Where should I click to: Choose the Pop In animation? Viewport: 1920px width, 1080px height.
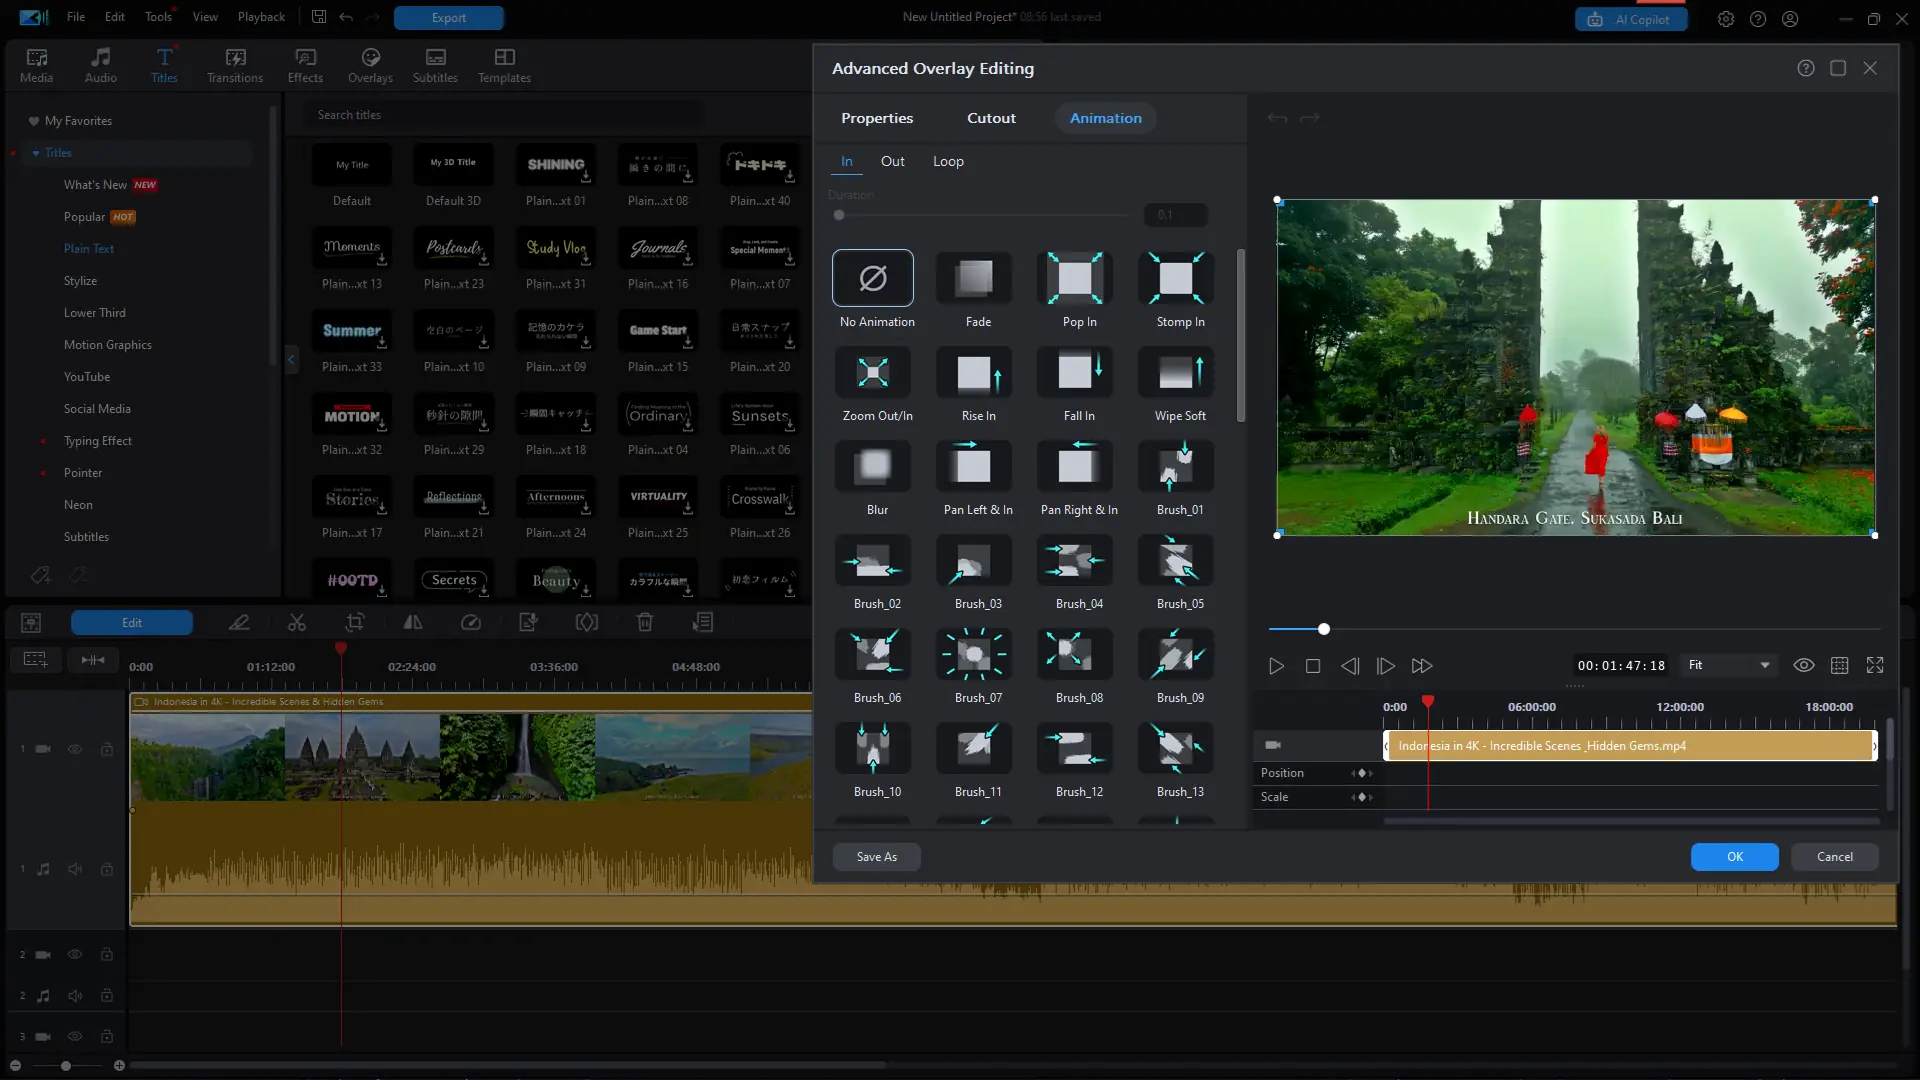(1075, 279)
